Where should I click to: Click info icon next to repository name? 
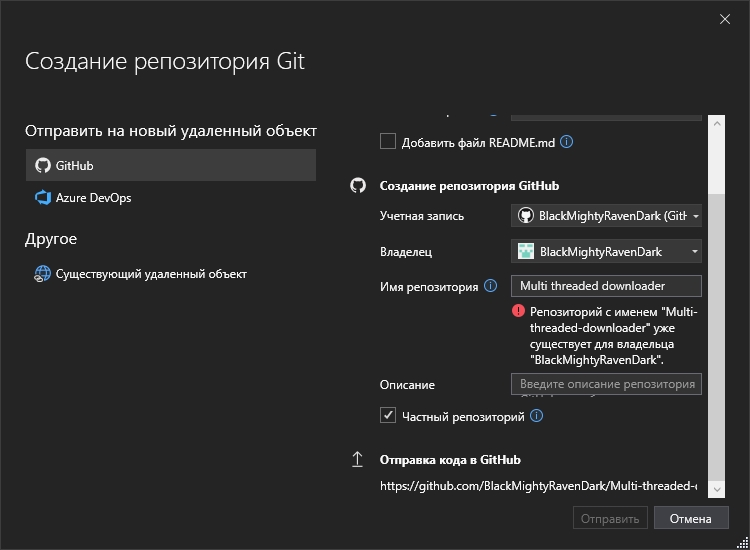click(x=490, y=286)
